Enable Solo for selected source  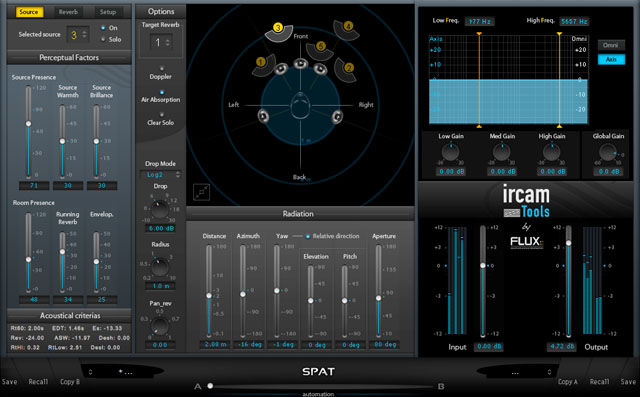click(x=103, y=40)
